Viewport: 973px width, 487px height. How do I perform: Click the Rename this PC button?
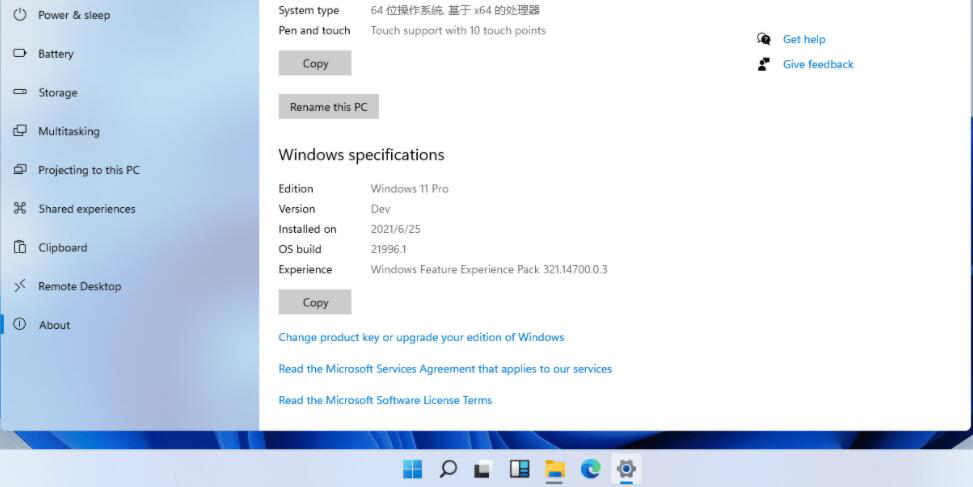click(x=328, y=107)
